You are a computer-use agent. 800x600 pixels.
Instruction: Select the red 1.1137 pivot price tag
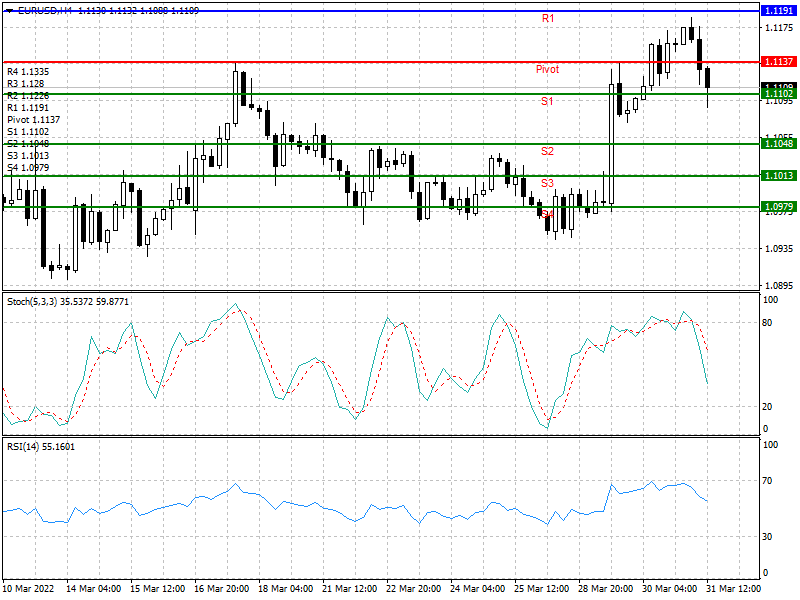778,62
